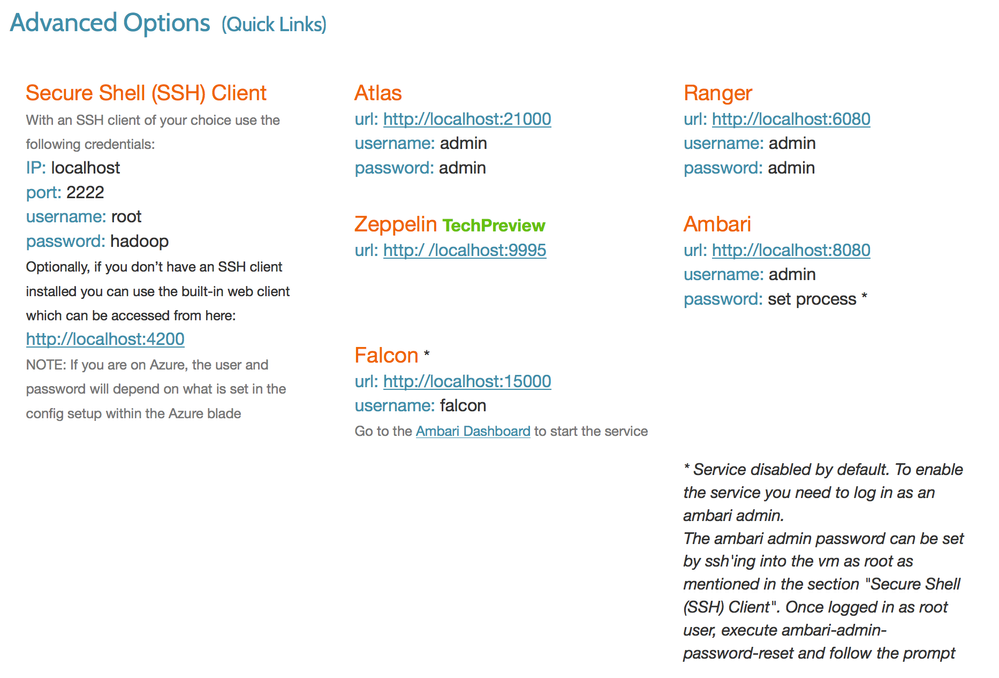Open the built-in web client localhost:4200 link
The height and width of the screenshot is (678, 999).
105,339
